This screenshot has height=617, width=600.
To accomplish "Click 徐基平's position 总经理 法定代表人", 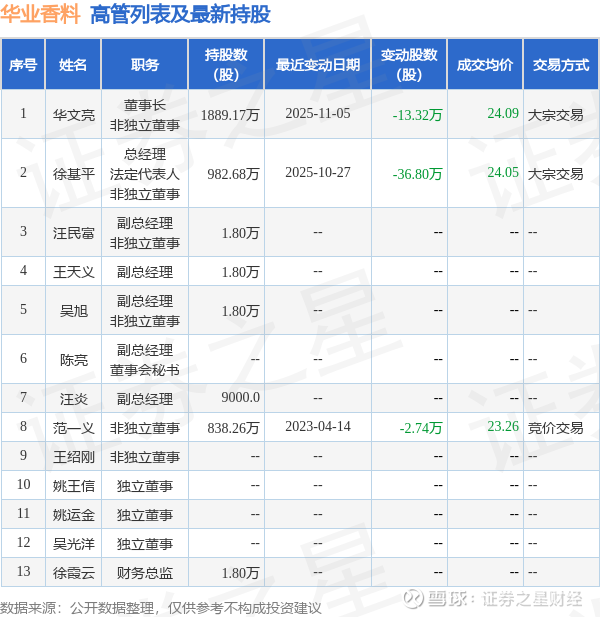I will (x=145, y=164).
